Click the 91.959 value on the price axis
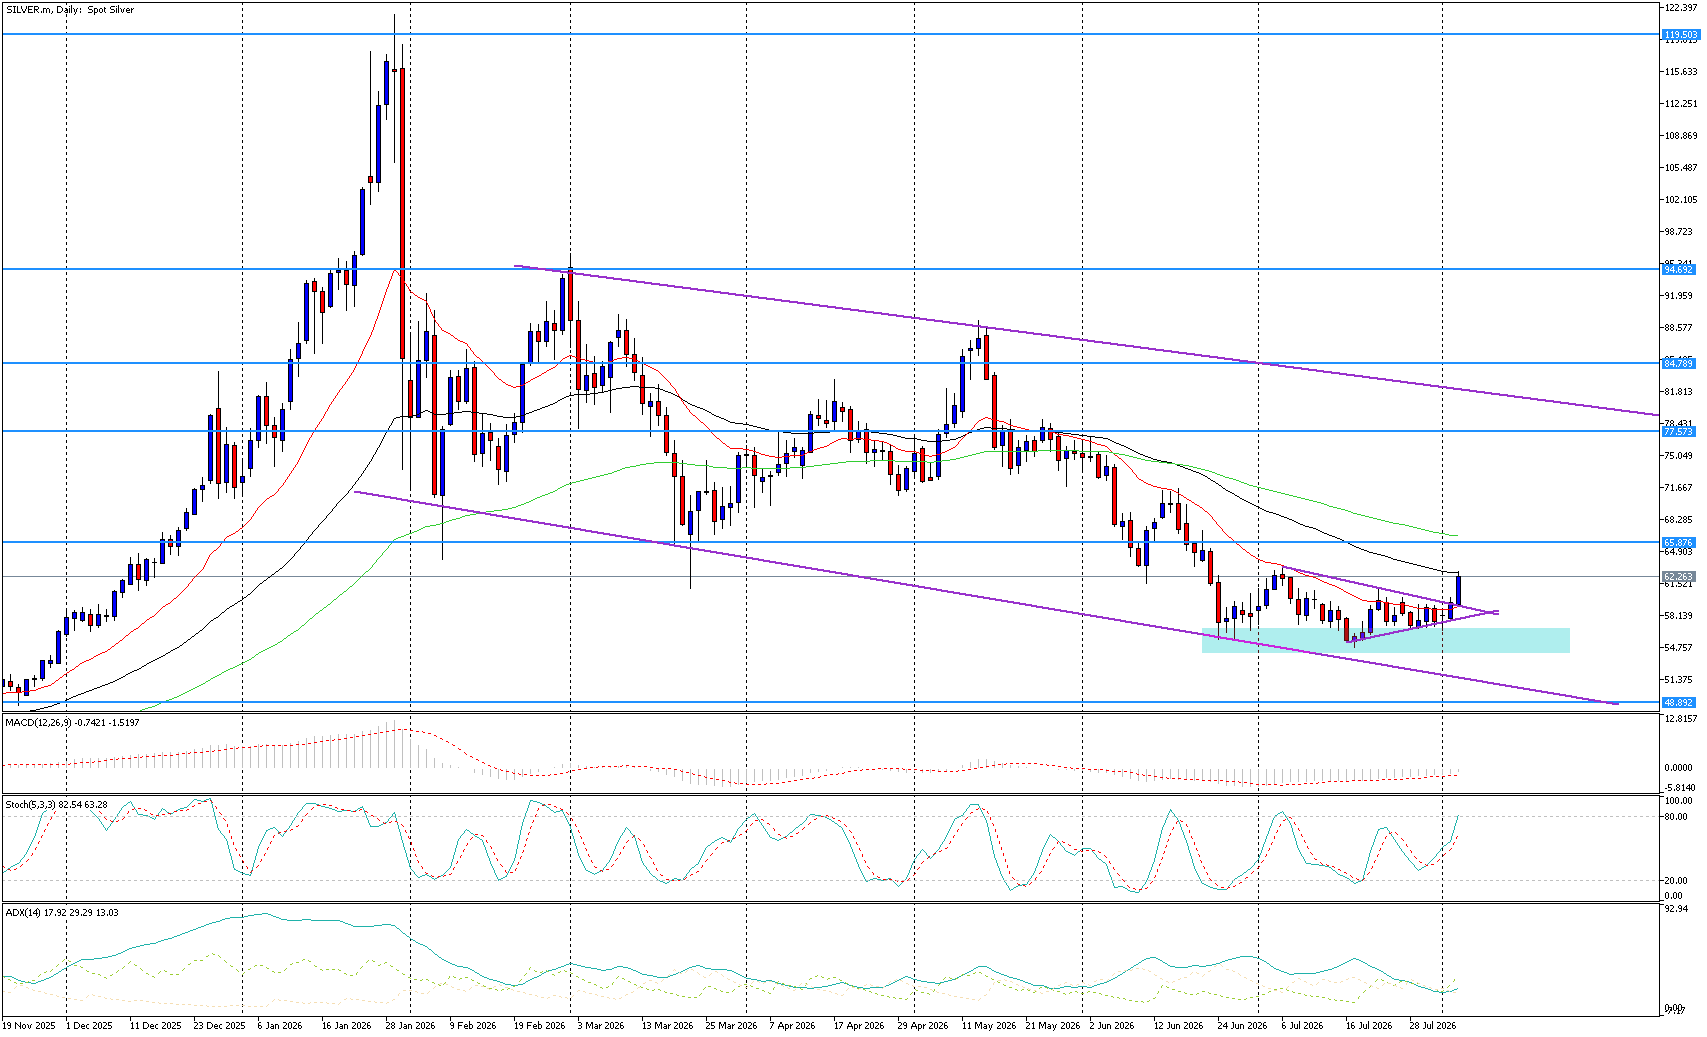1707x1037 pixels. click(x=1679, y=295)
